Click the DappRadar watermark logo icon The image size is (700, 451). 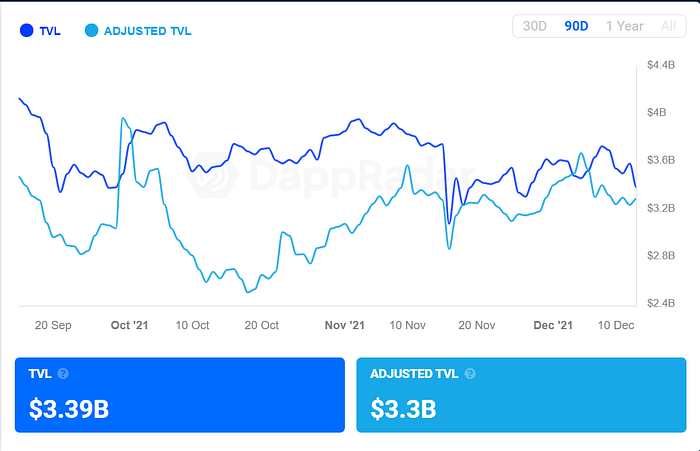click(214, 177)
